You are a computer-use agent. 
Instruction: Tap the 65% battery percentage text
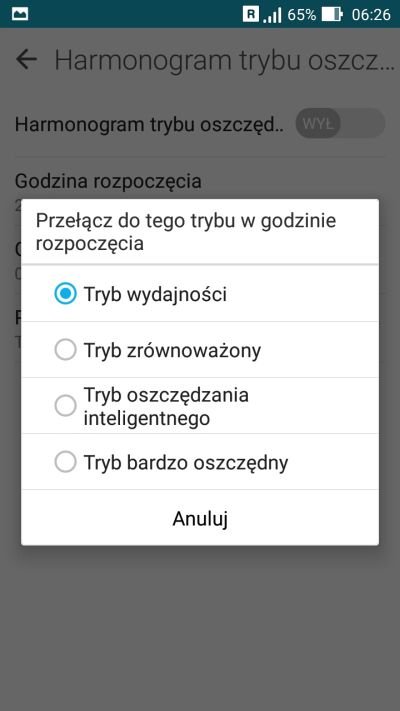click(302, 15)
